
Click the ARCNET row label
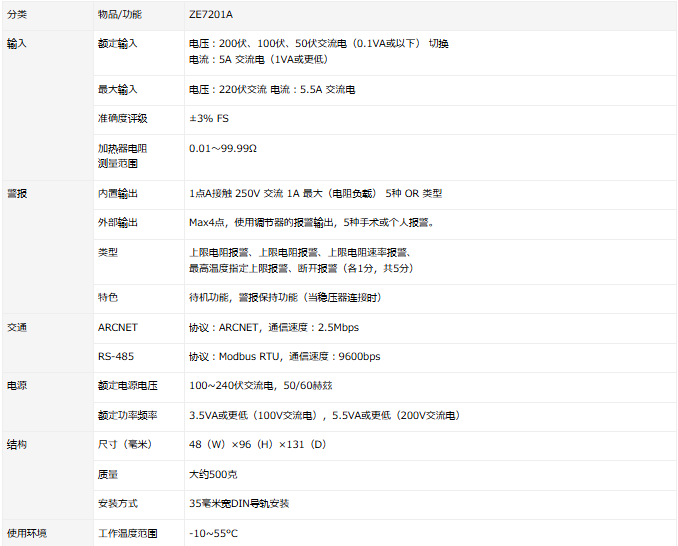(x=118, y=328)
